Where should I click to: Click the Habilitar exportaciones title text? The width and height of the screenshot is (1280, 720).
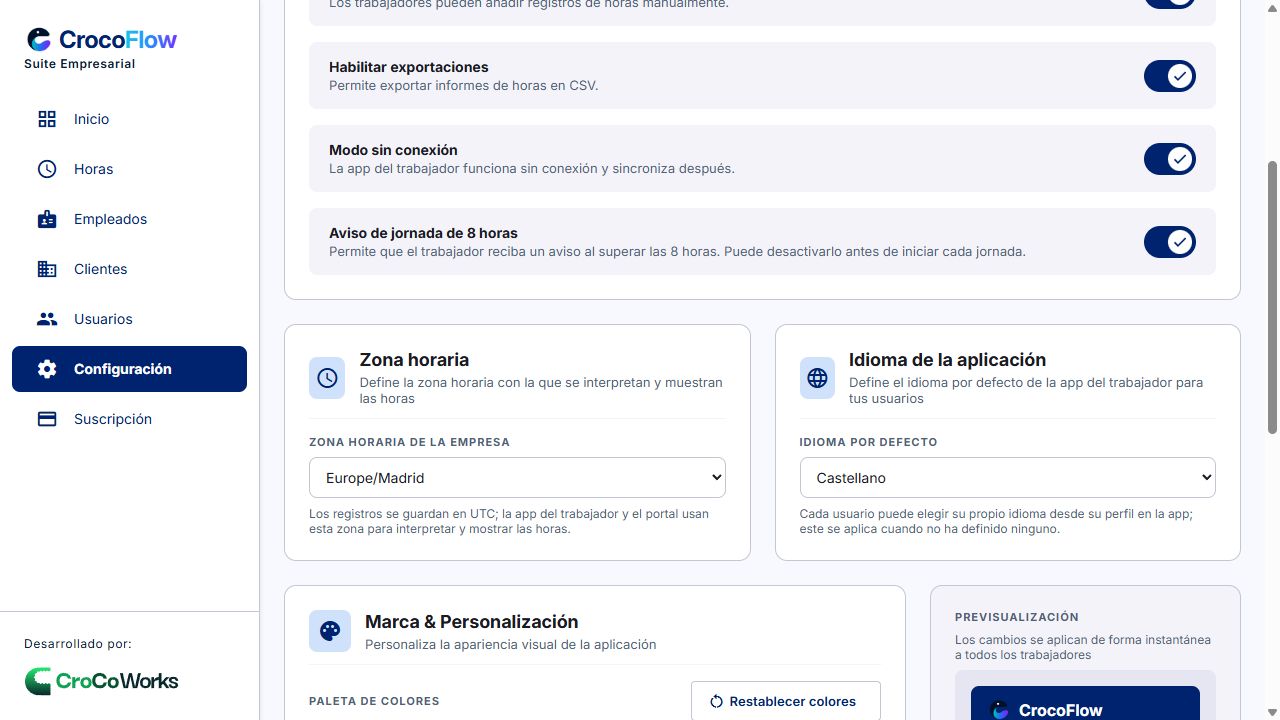(409, 67)
